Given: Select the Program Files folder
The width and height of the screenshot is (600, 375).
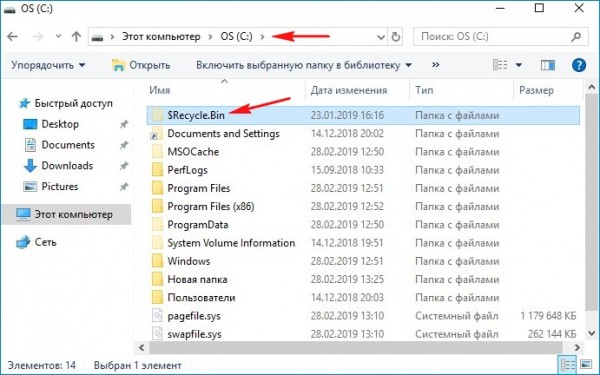Looking at the screenshot, I should point(199,188).
